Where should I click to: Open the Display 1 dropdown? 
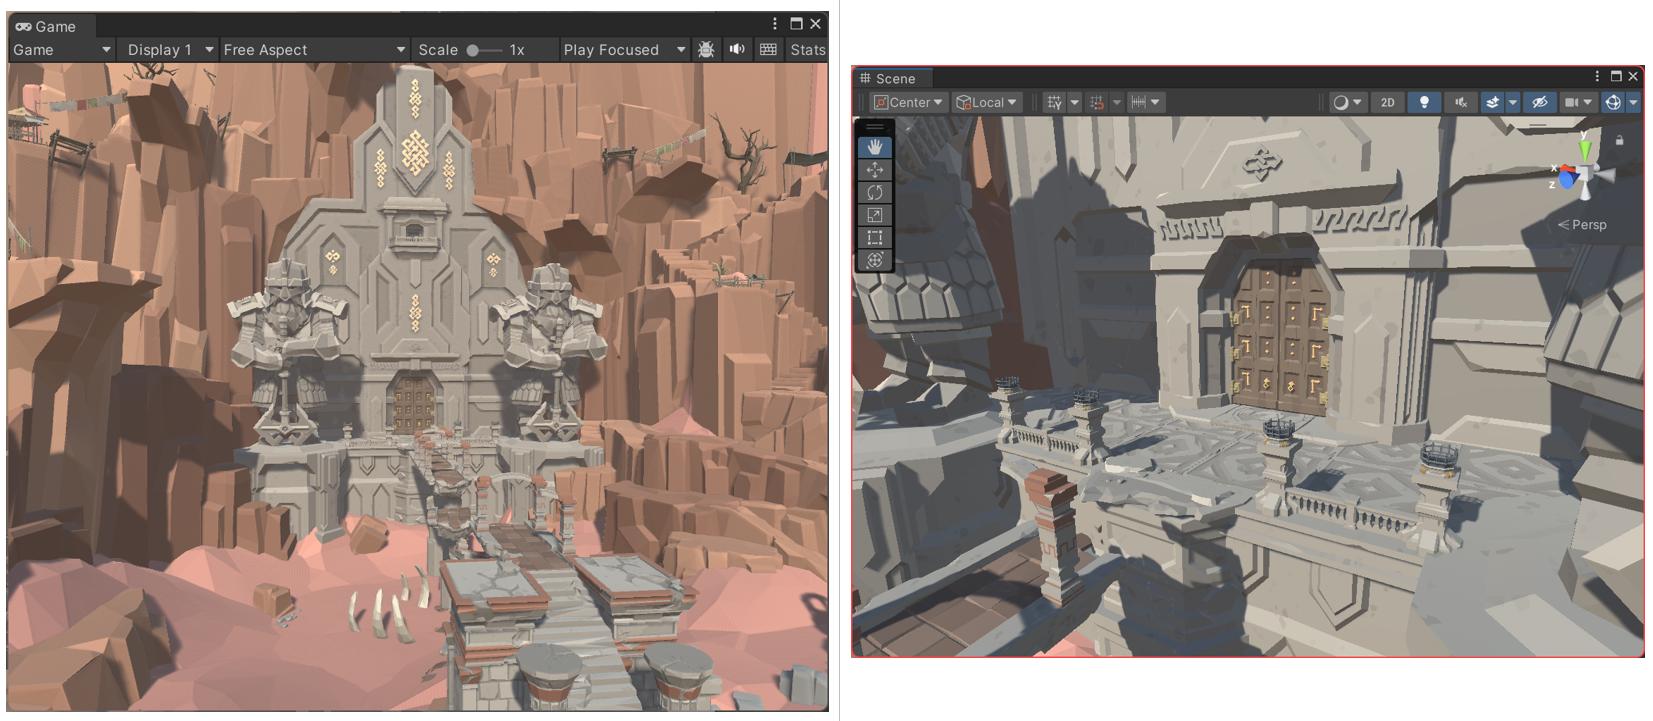click(x=168, y=49)
